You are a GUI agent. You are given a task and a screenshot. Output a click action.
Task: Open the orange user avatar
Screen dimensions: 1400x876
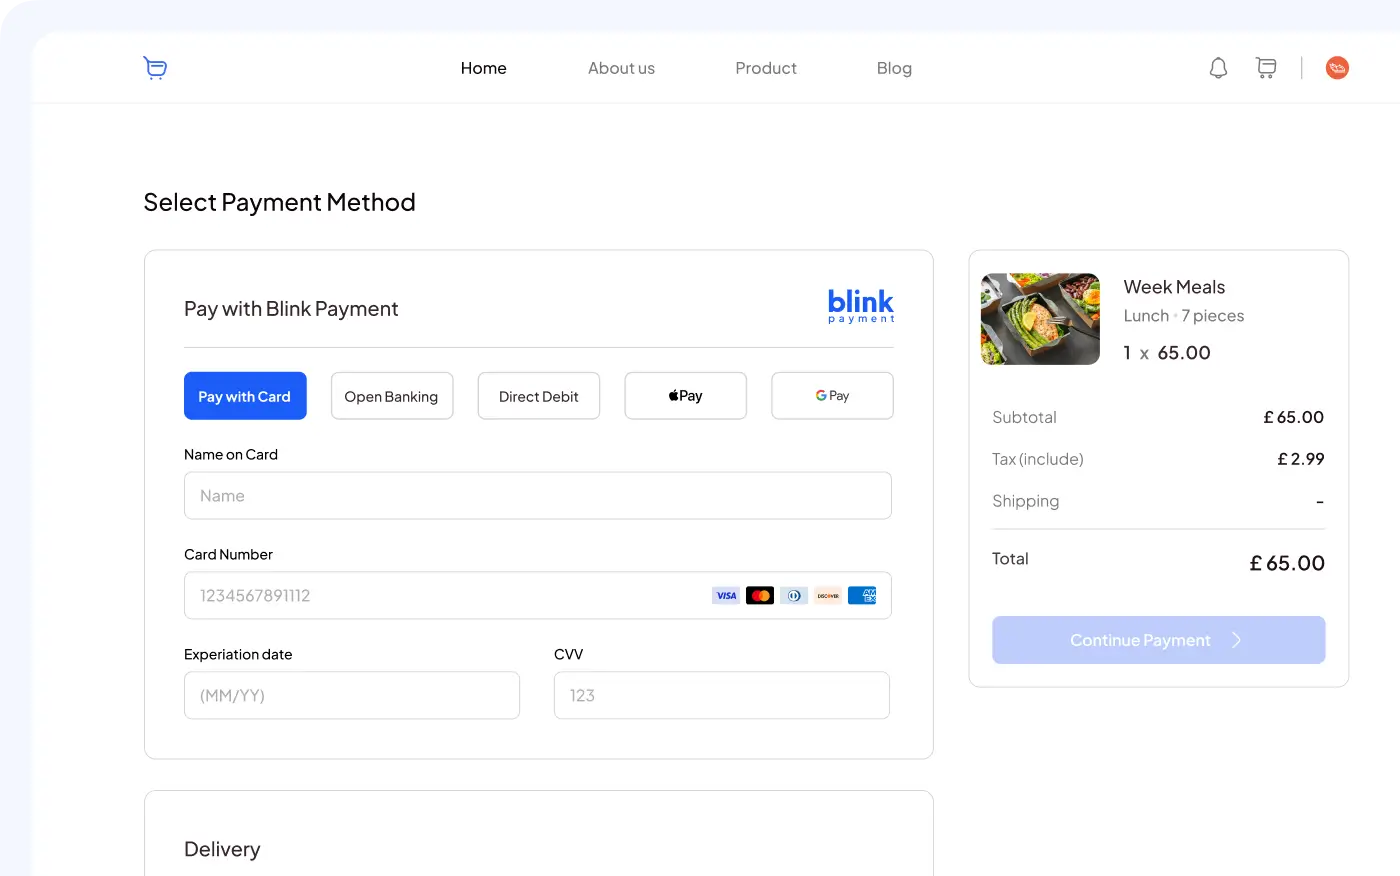1337,68
